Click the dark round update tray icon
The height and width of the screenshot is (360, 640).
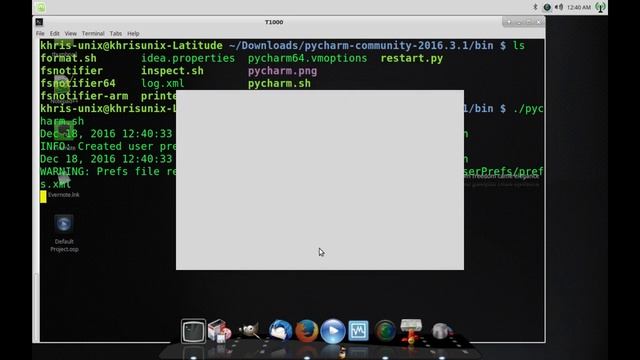(x=547, y=7)
